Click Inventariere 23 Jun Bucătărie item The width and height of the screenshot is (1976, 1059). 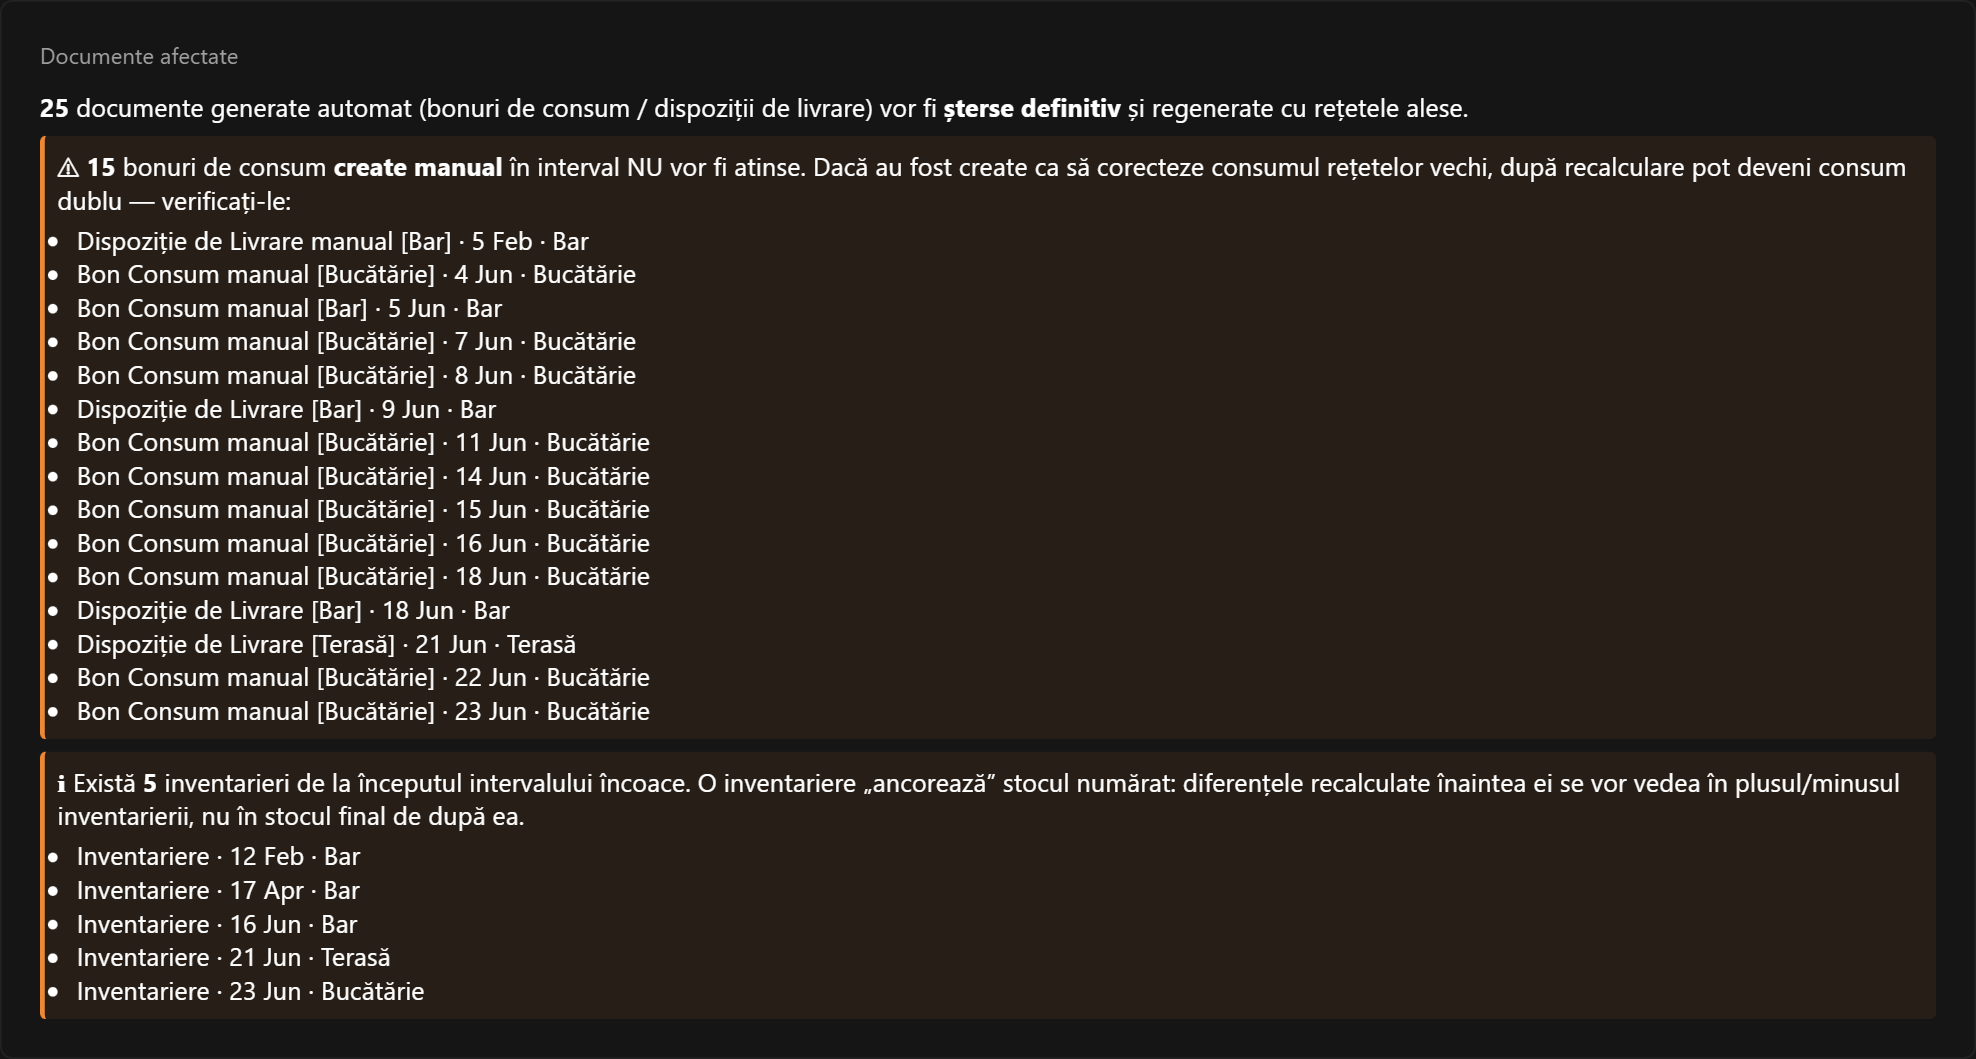[x=250, y=991]
